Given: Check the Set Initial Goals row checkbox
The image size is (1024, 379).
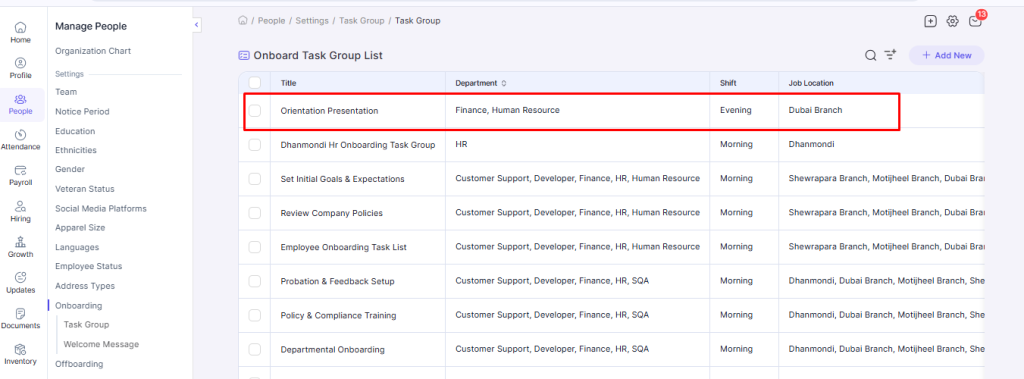Looking at the screenshot, I should click(255, 178).
